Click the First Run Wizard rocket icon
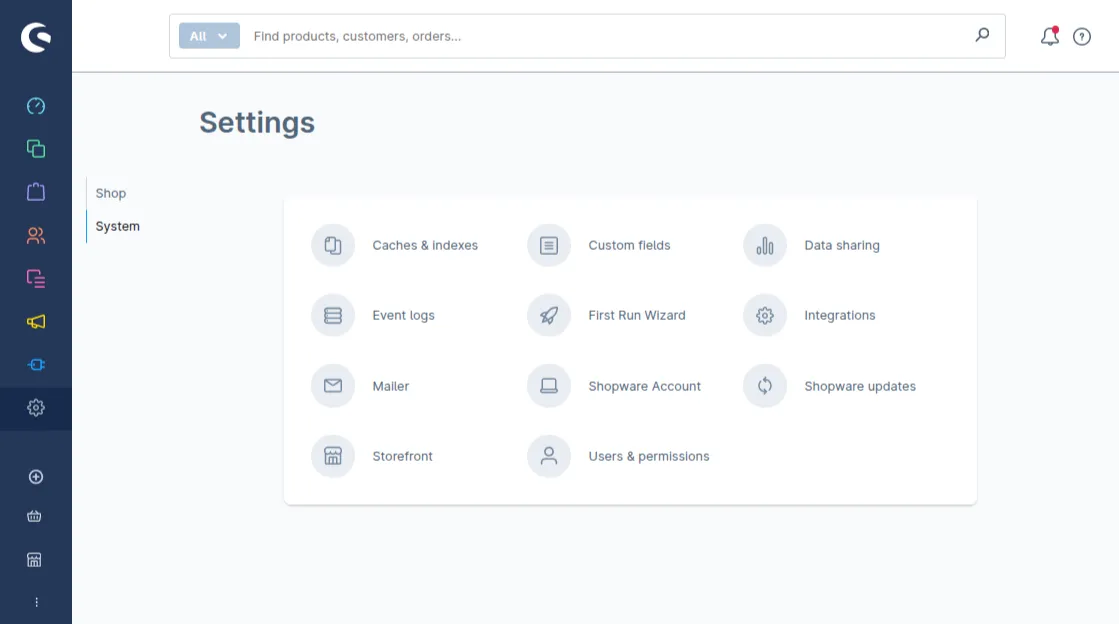 click(549, 316)
